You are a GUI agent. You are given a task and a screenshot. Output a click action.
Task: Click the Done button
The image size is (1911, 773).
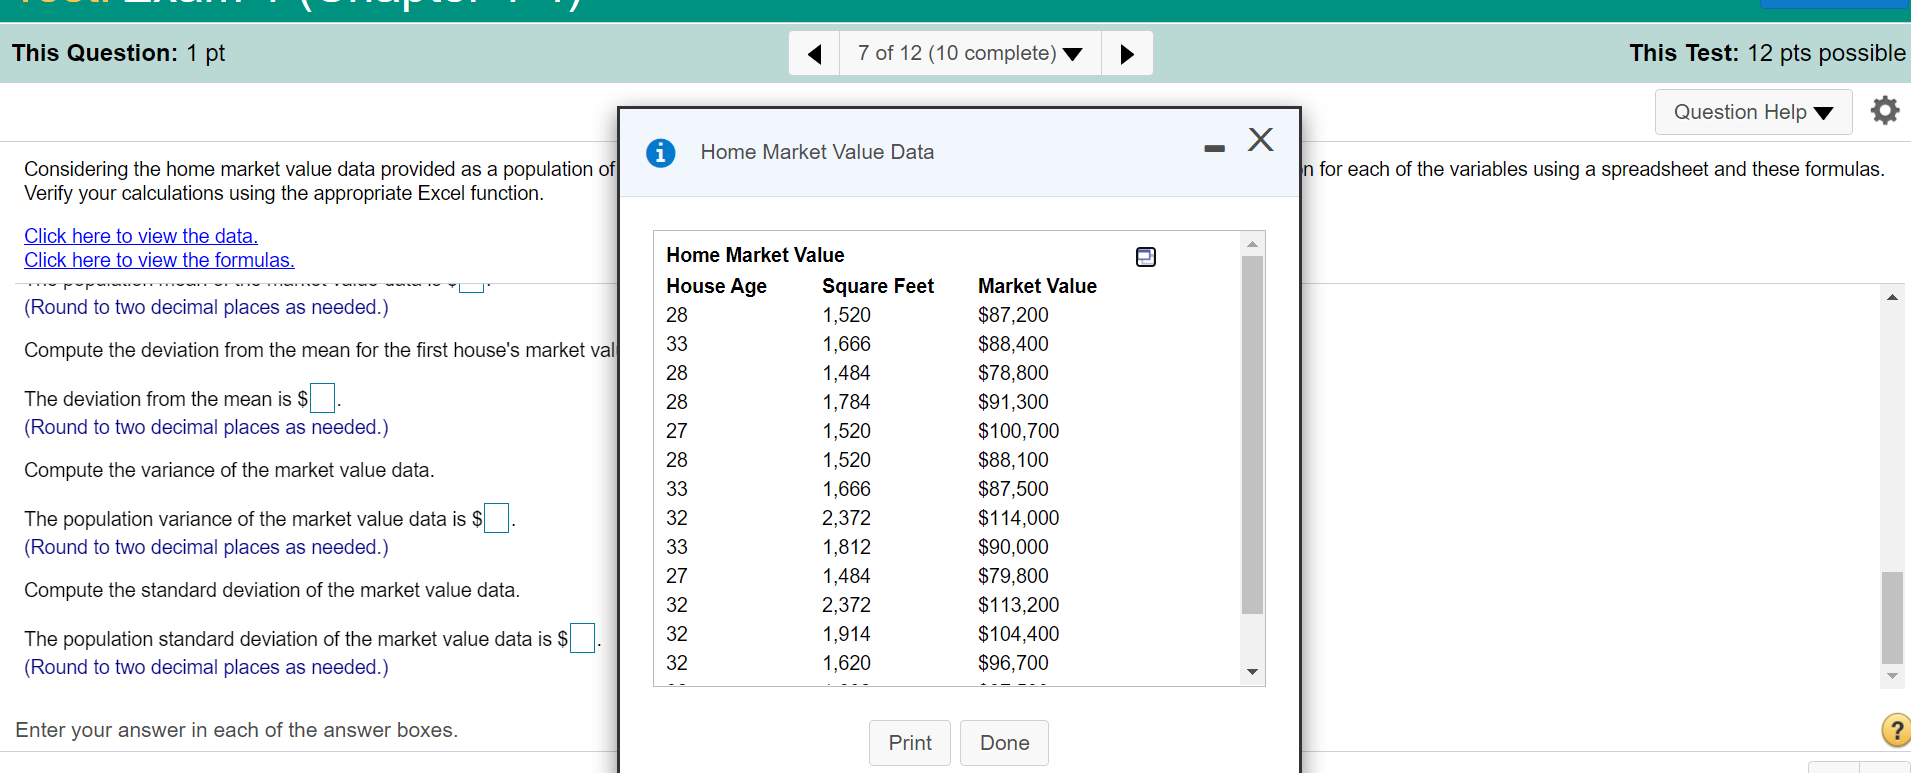[x=1004, y=743]
